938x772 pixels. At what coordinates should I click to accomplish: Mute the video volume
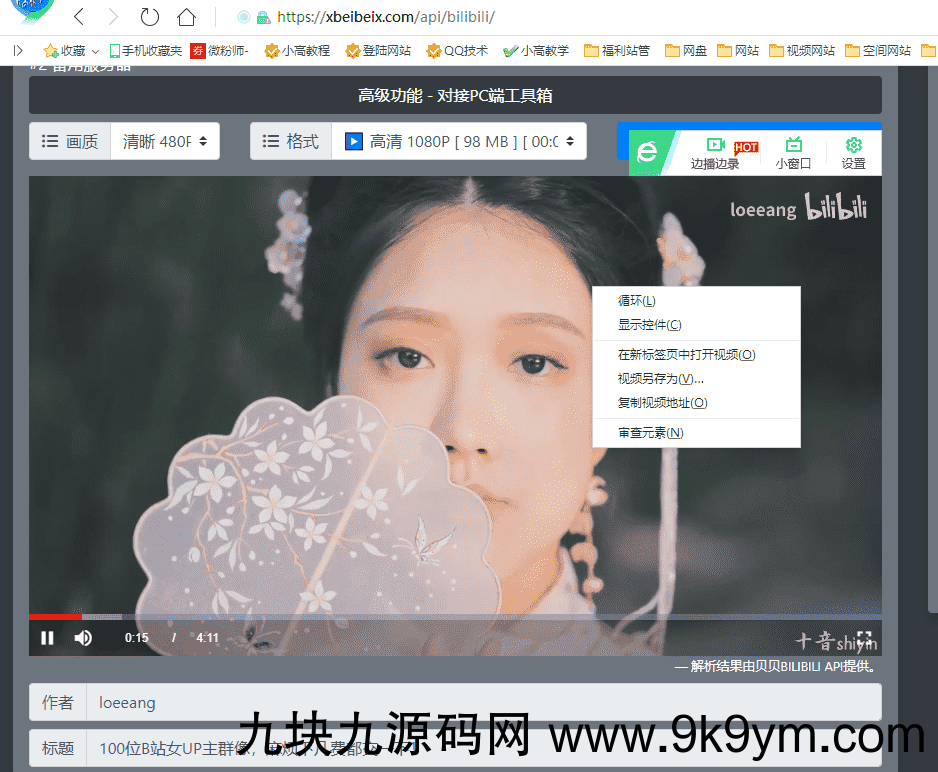(x=82, y=637)
